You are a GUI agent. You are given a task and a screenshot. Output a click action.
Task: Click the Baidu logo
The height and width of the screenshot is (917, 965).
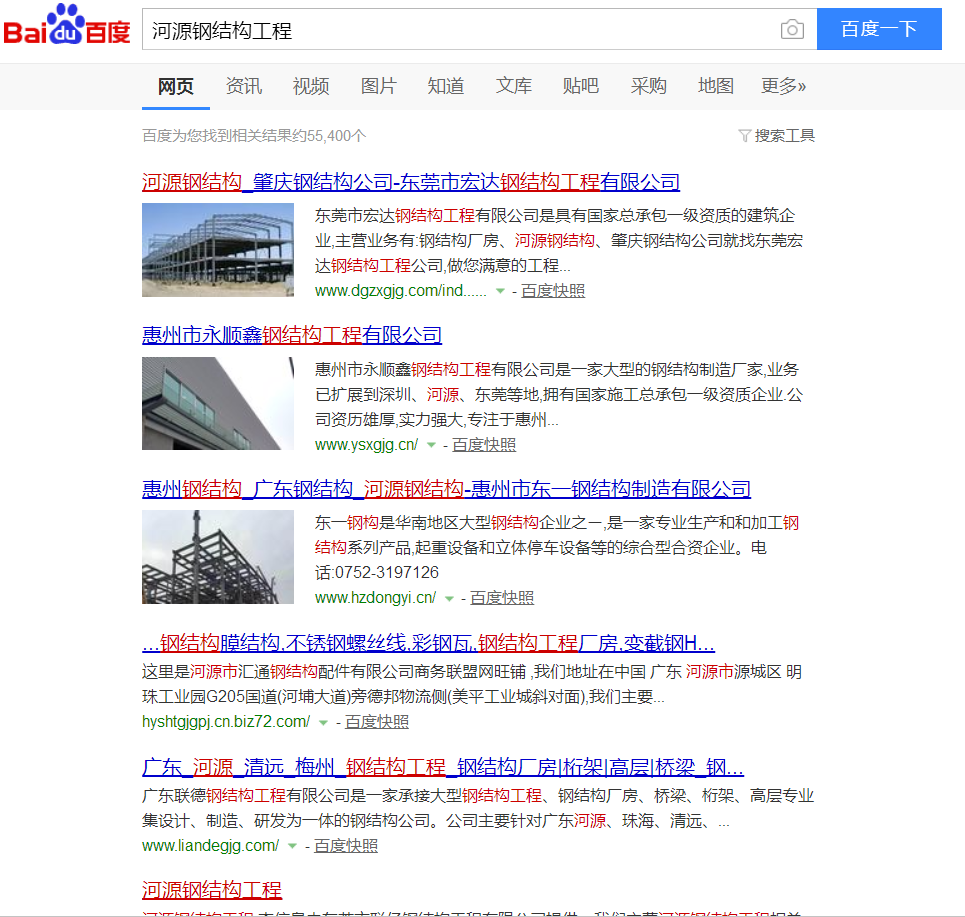[67, 26]
